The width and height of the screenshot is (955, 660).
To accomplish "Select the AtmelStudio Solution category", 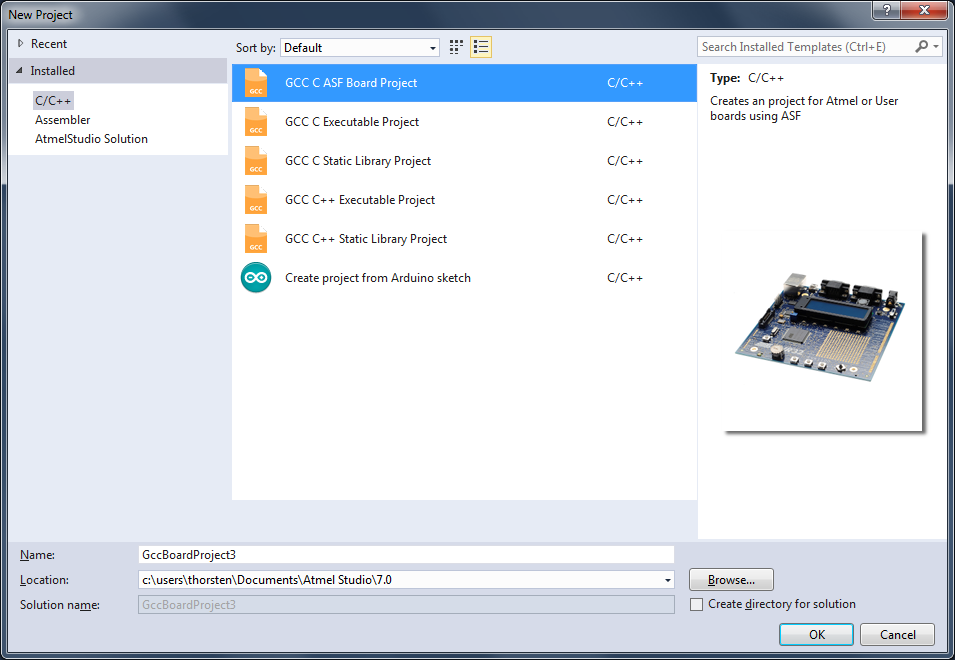I will (x=91, y=139).
